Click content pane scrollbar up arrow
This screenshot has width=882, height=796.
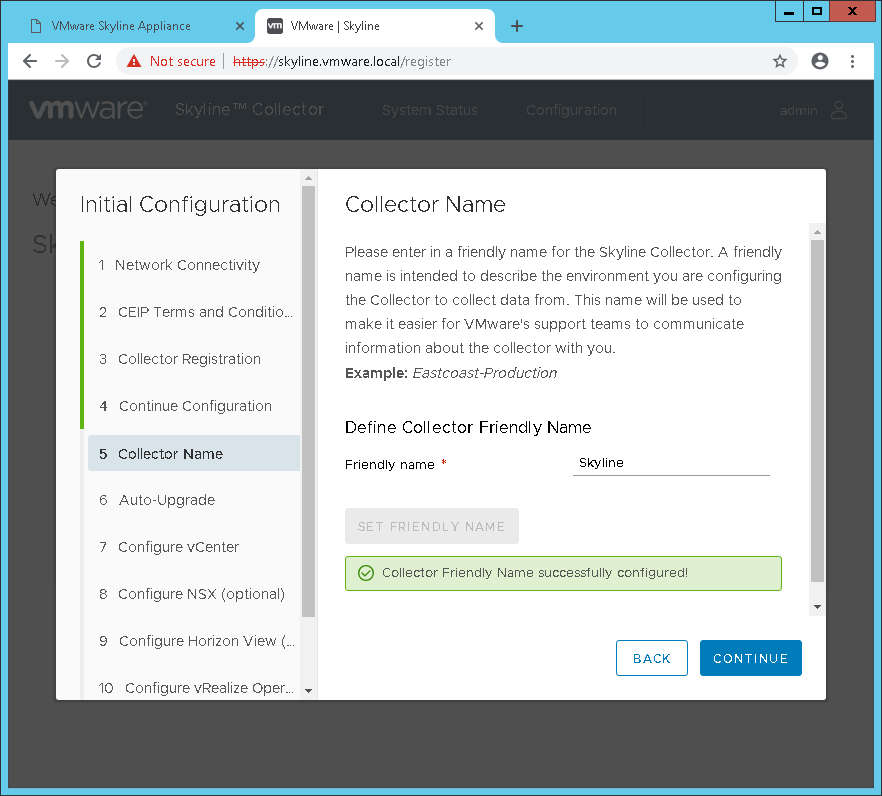point(817,232)
